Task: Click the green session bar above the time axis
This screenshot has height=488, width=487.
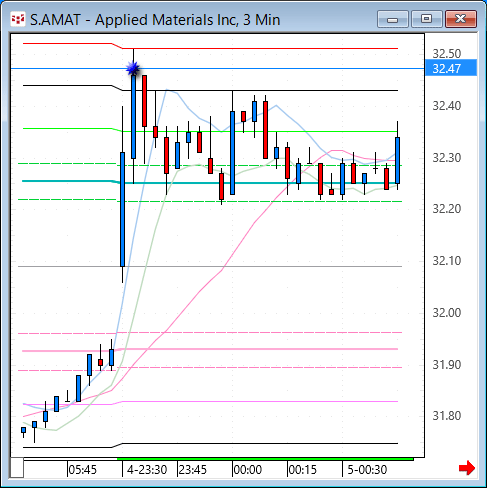Action: point(265,459)
